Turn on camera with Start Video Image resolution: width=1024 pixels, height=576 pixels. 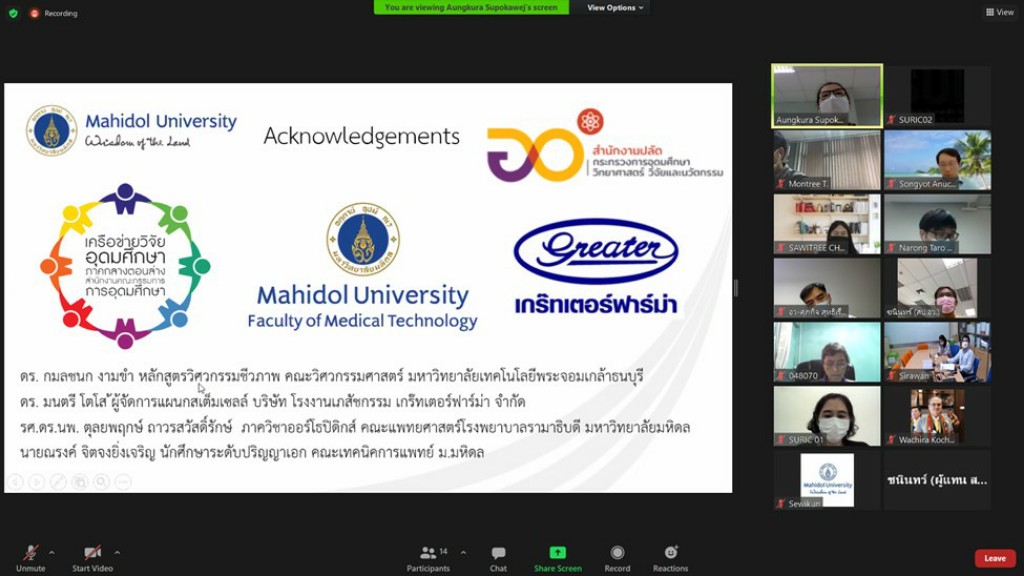pos(93,559)
